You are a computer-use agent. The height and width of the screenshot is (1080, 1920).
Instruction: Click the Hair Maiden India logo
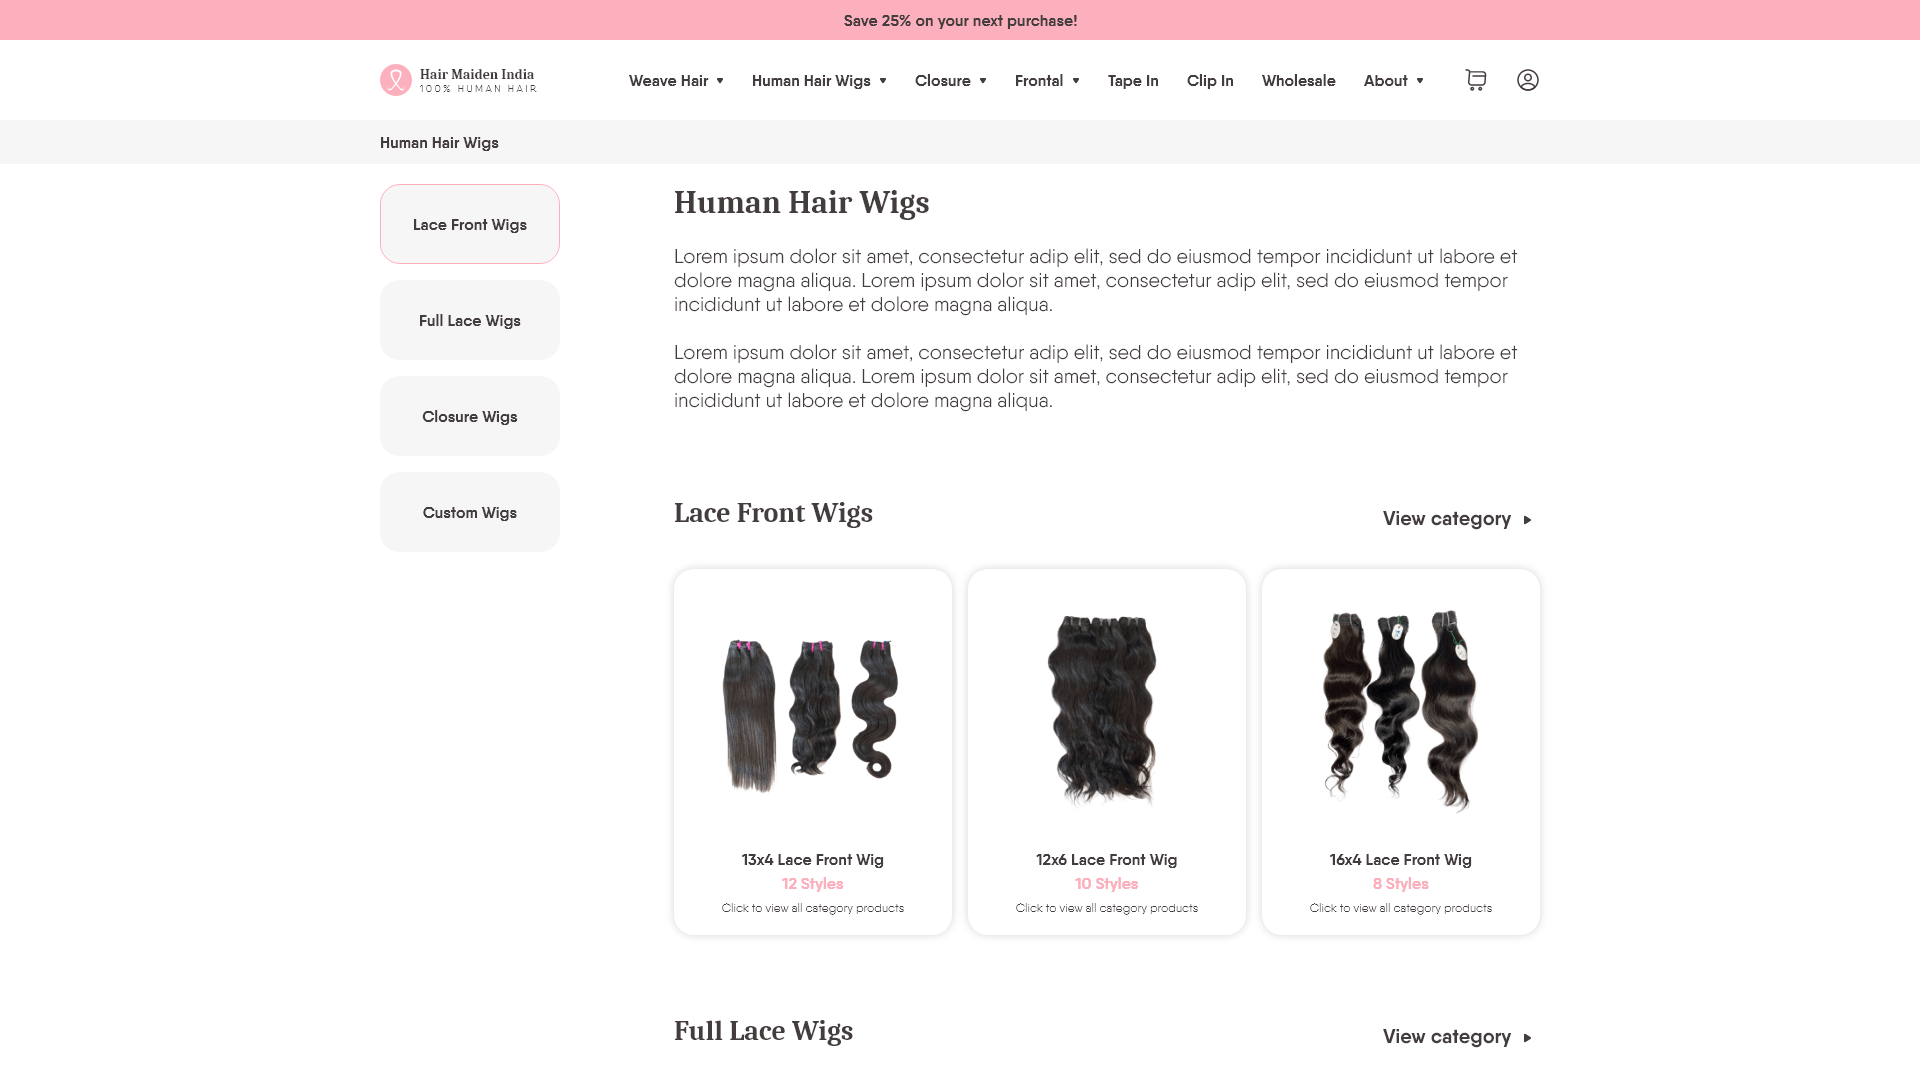pos(459,80)
